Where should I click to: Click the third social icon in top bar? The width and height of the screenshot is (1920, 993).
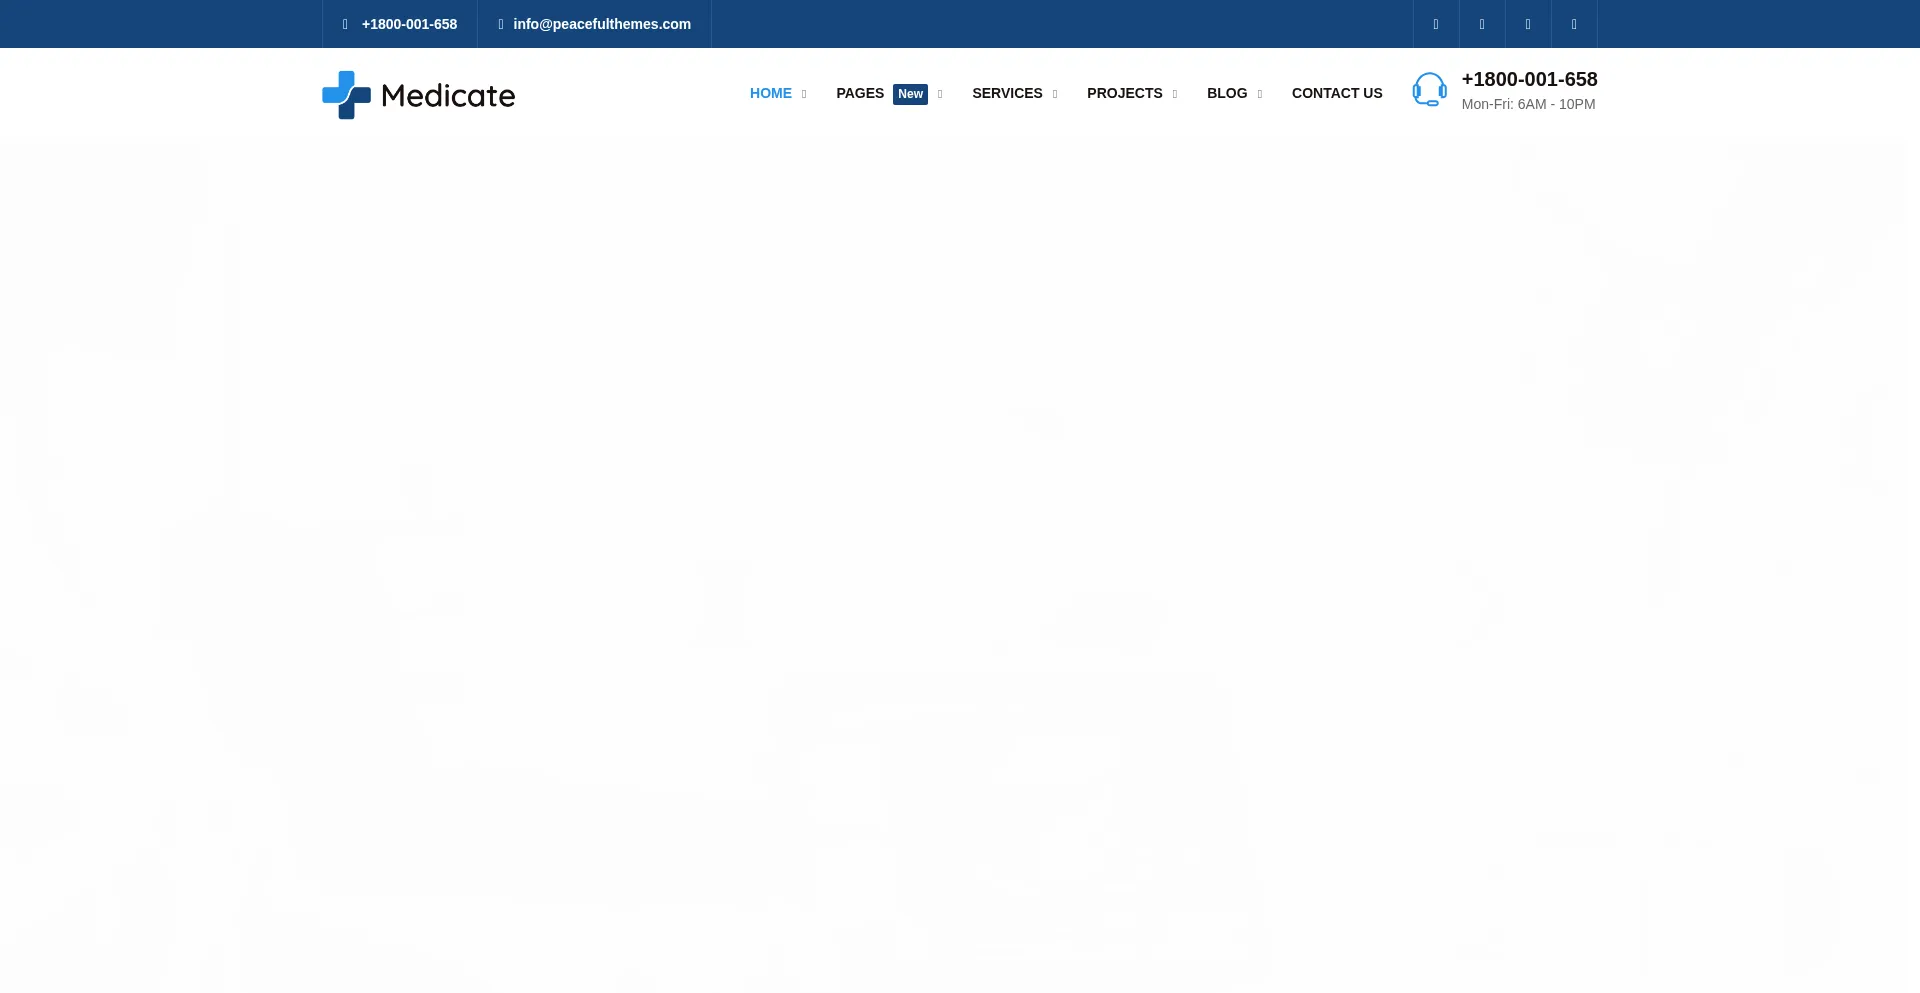click(x=1528, y=24)
